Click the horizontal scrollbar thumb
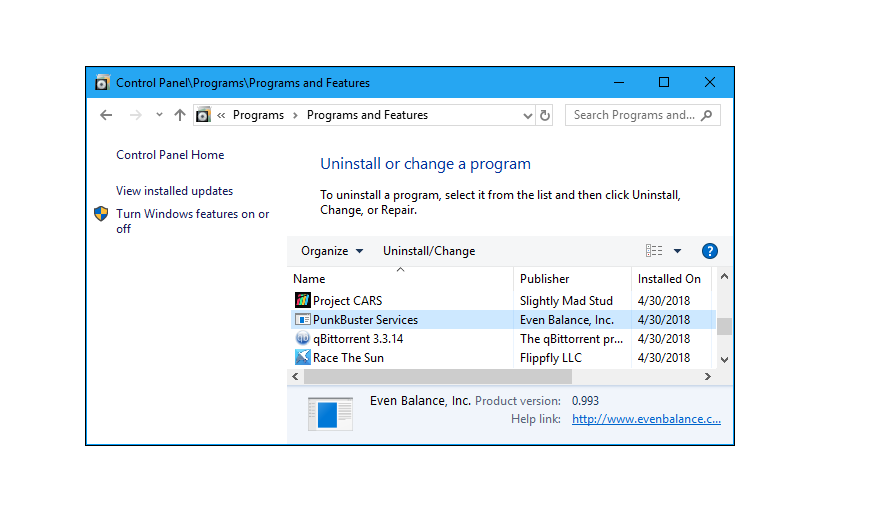Viewport: 879px width, 506px height. (438, 377)
